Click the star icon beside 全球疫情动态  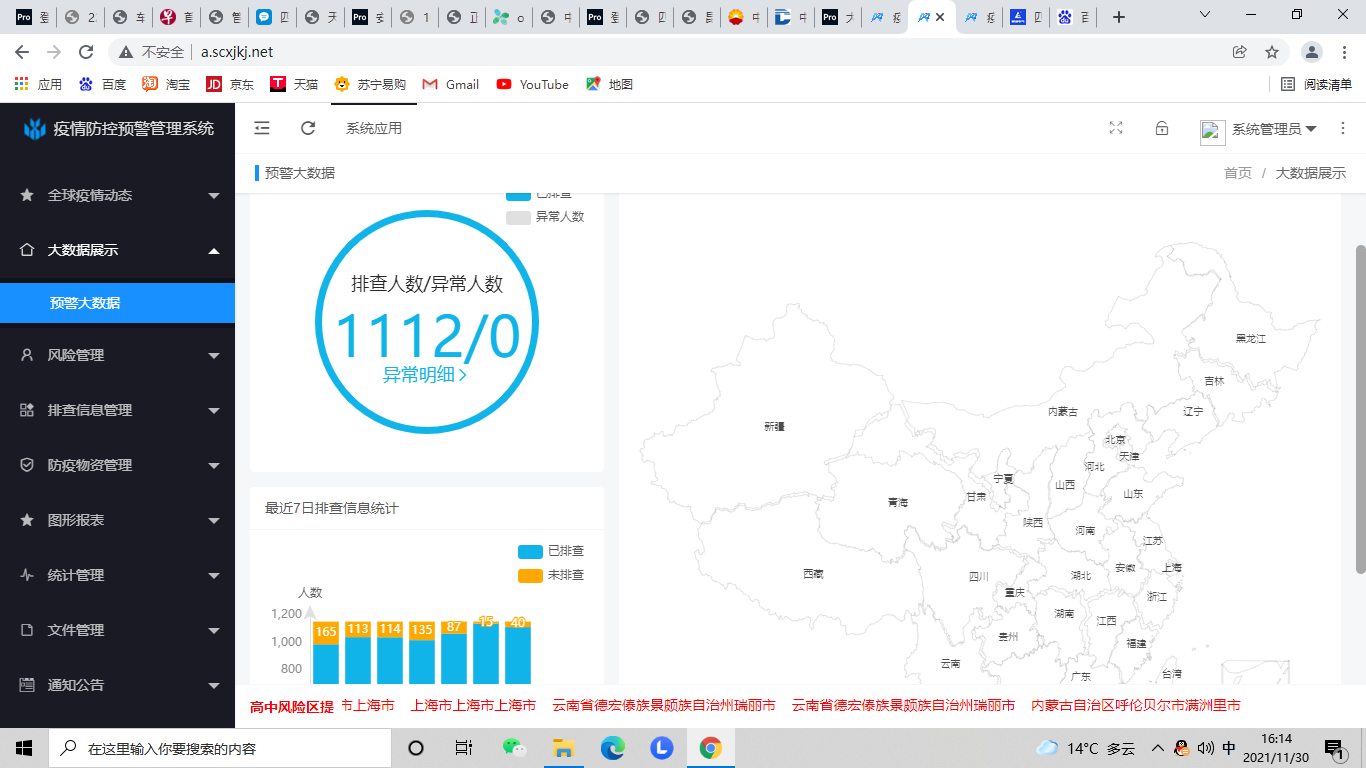27,195
